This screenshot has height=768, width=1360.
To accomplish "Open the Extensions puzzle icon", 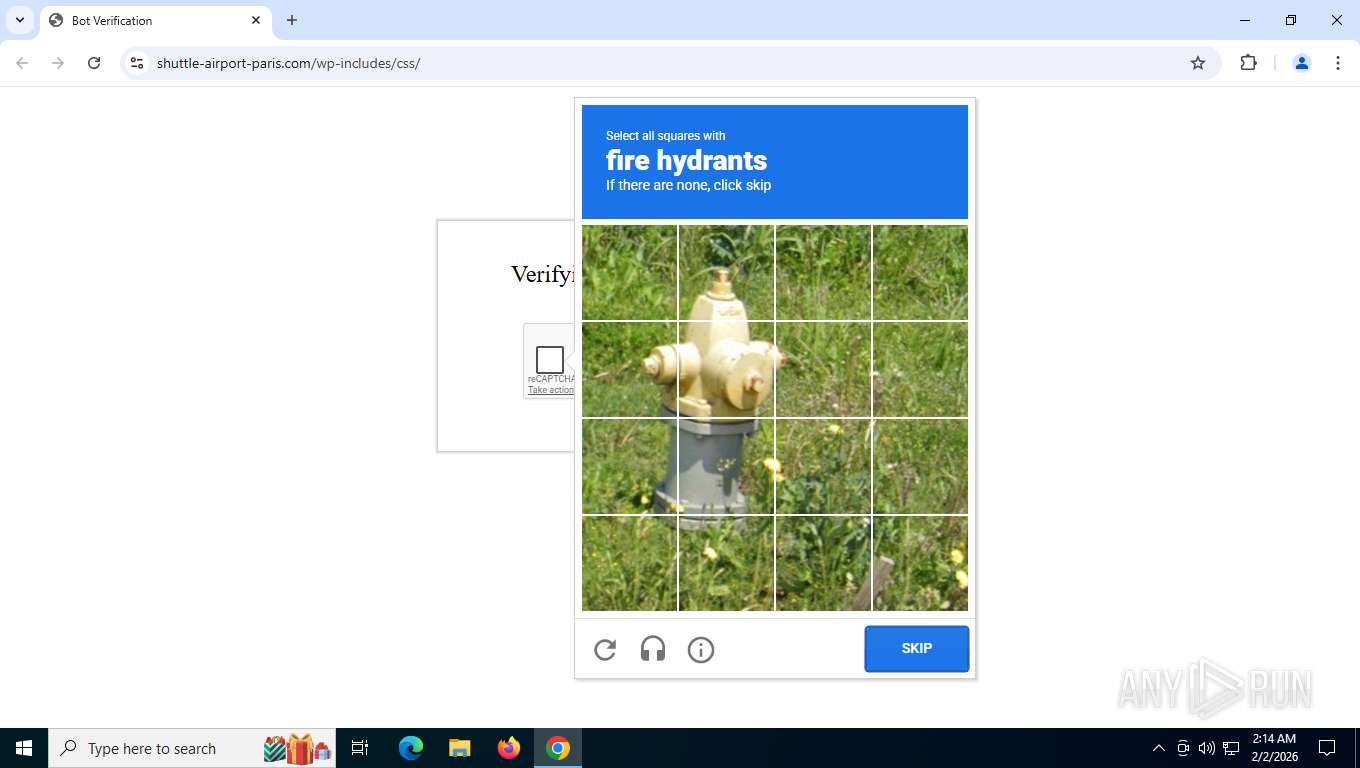I will tap(1248, 63).
